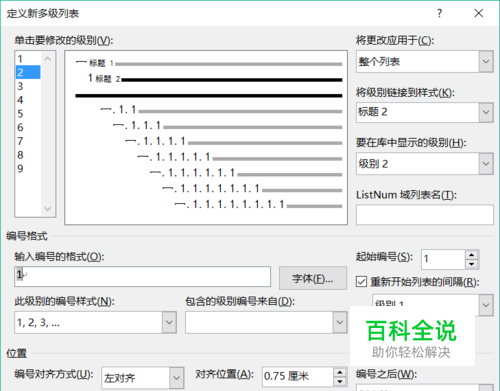Select level 1 in the level list
This screenshot has width=500, height=391.
pos(28,59)
